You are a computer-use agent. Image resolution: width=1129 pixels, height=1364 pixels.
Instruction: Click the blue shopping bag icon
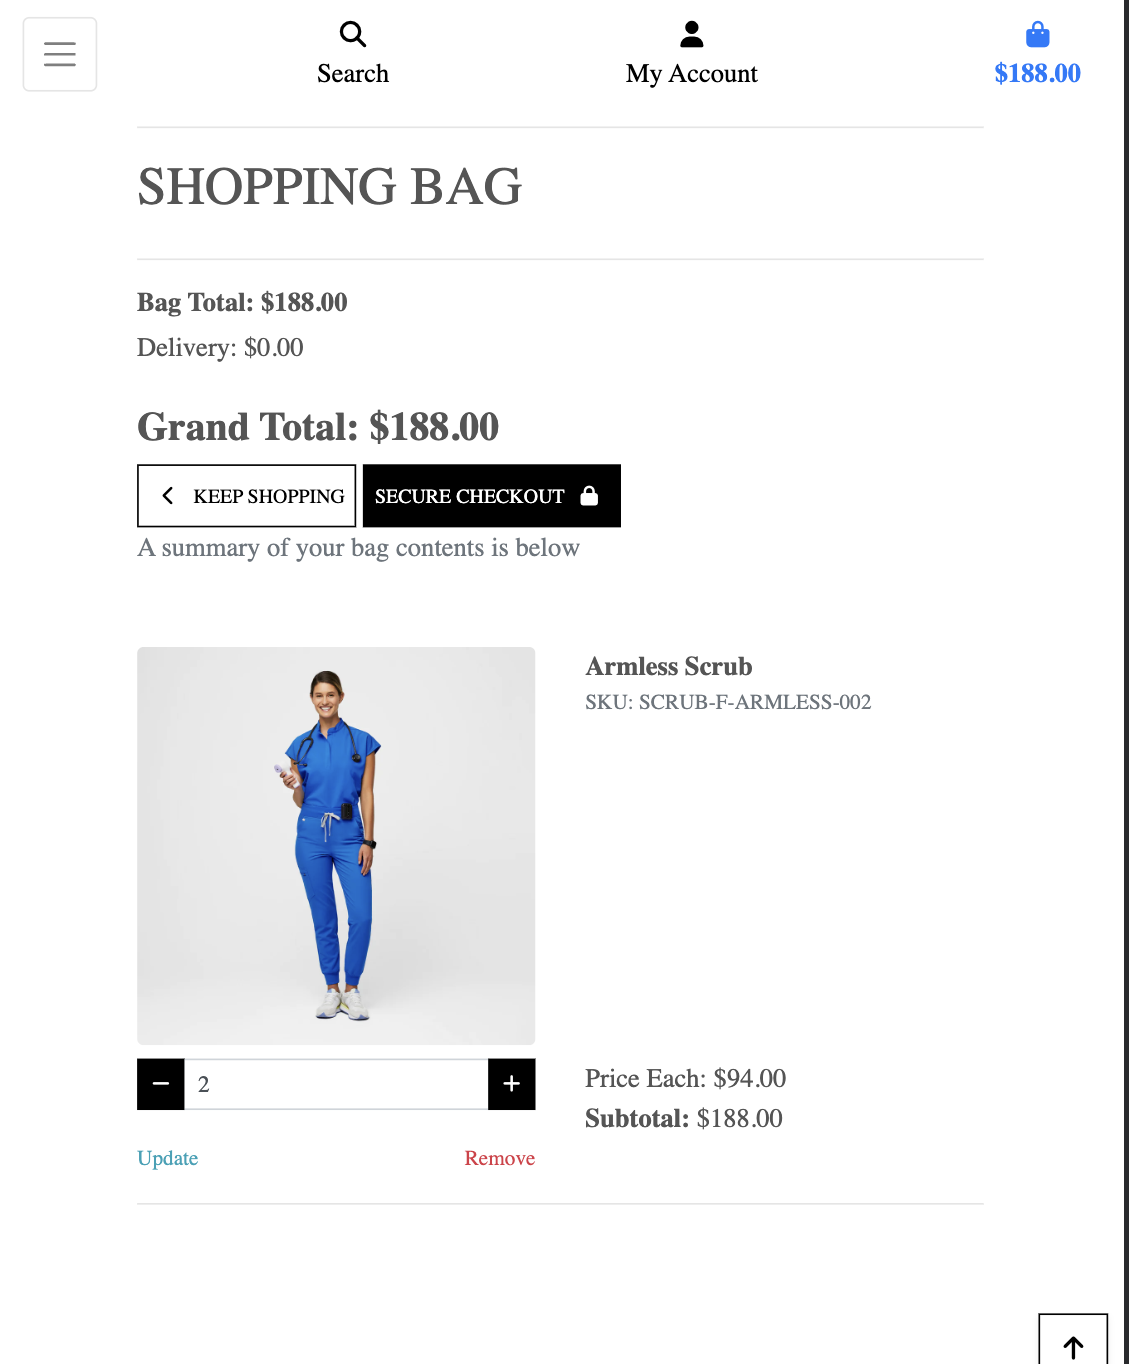tap(1038, 35)
